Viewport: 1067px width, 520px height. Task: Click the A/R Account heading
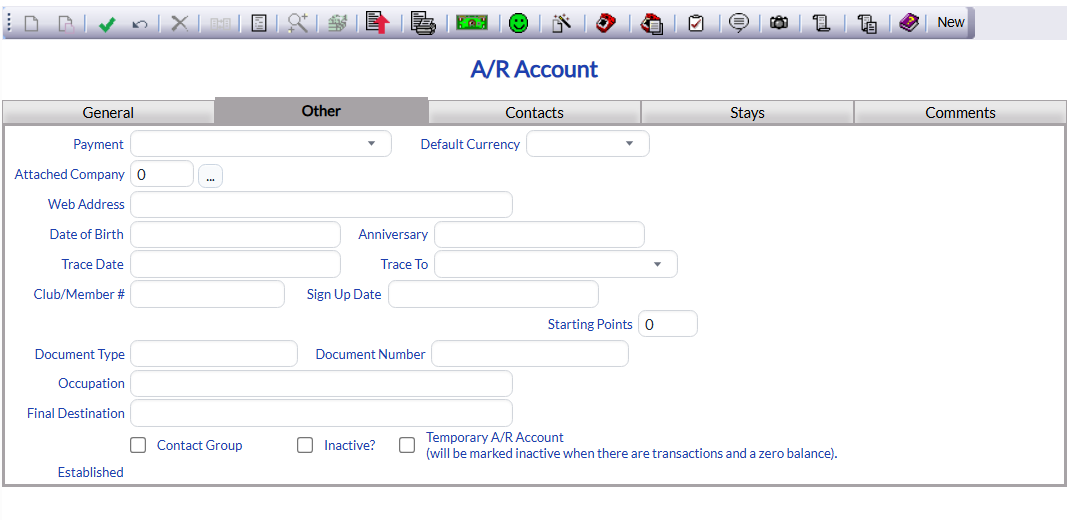click(x=534, y=69)
